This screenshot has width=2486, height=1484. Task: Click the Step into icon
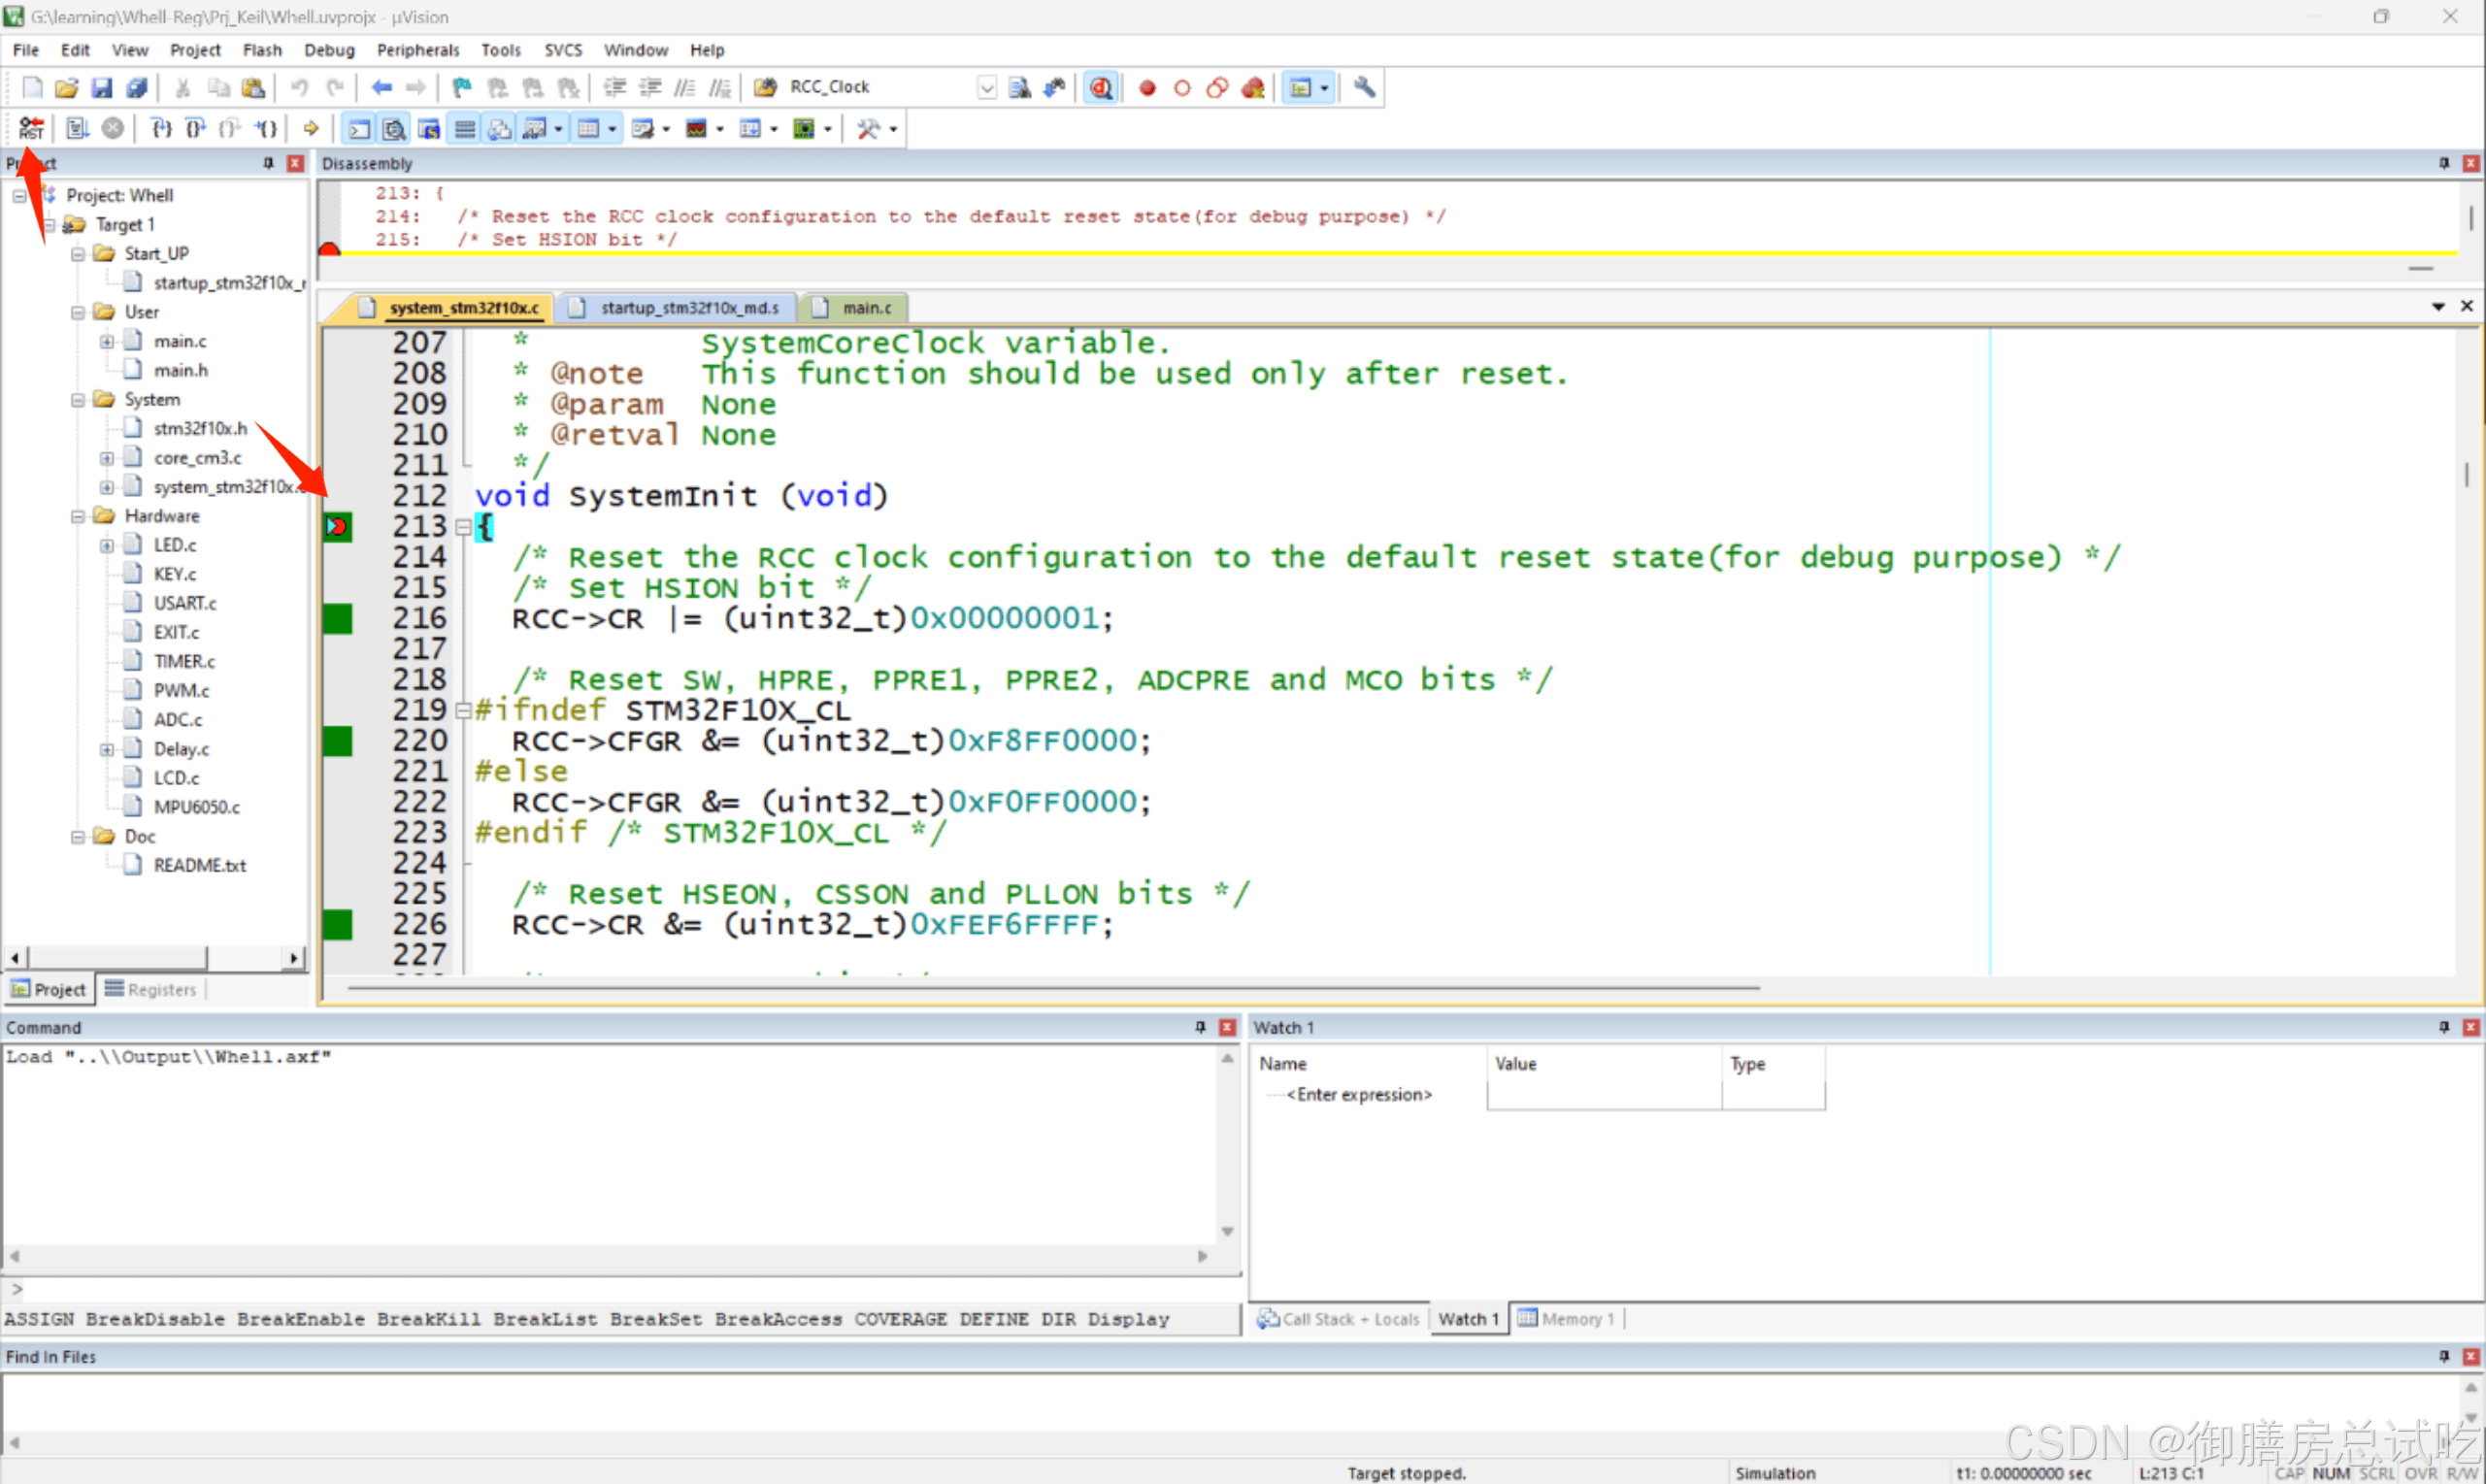click(x=161, y=128)
